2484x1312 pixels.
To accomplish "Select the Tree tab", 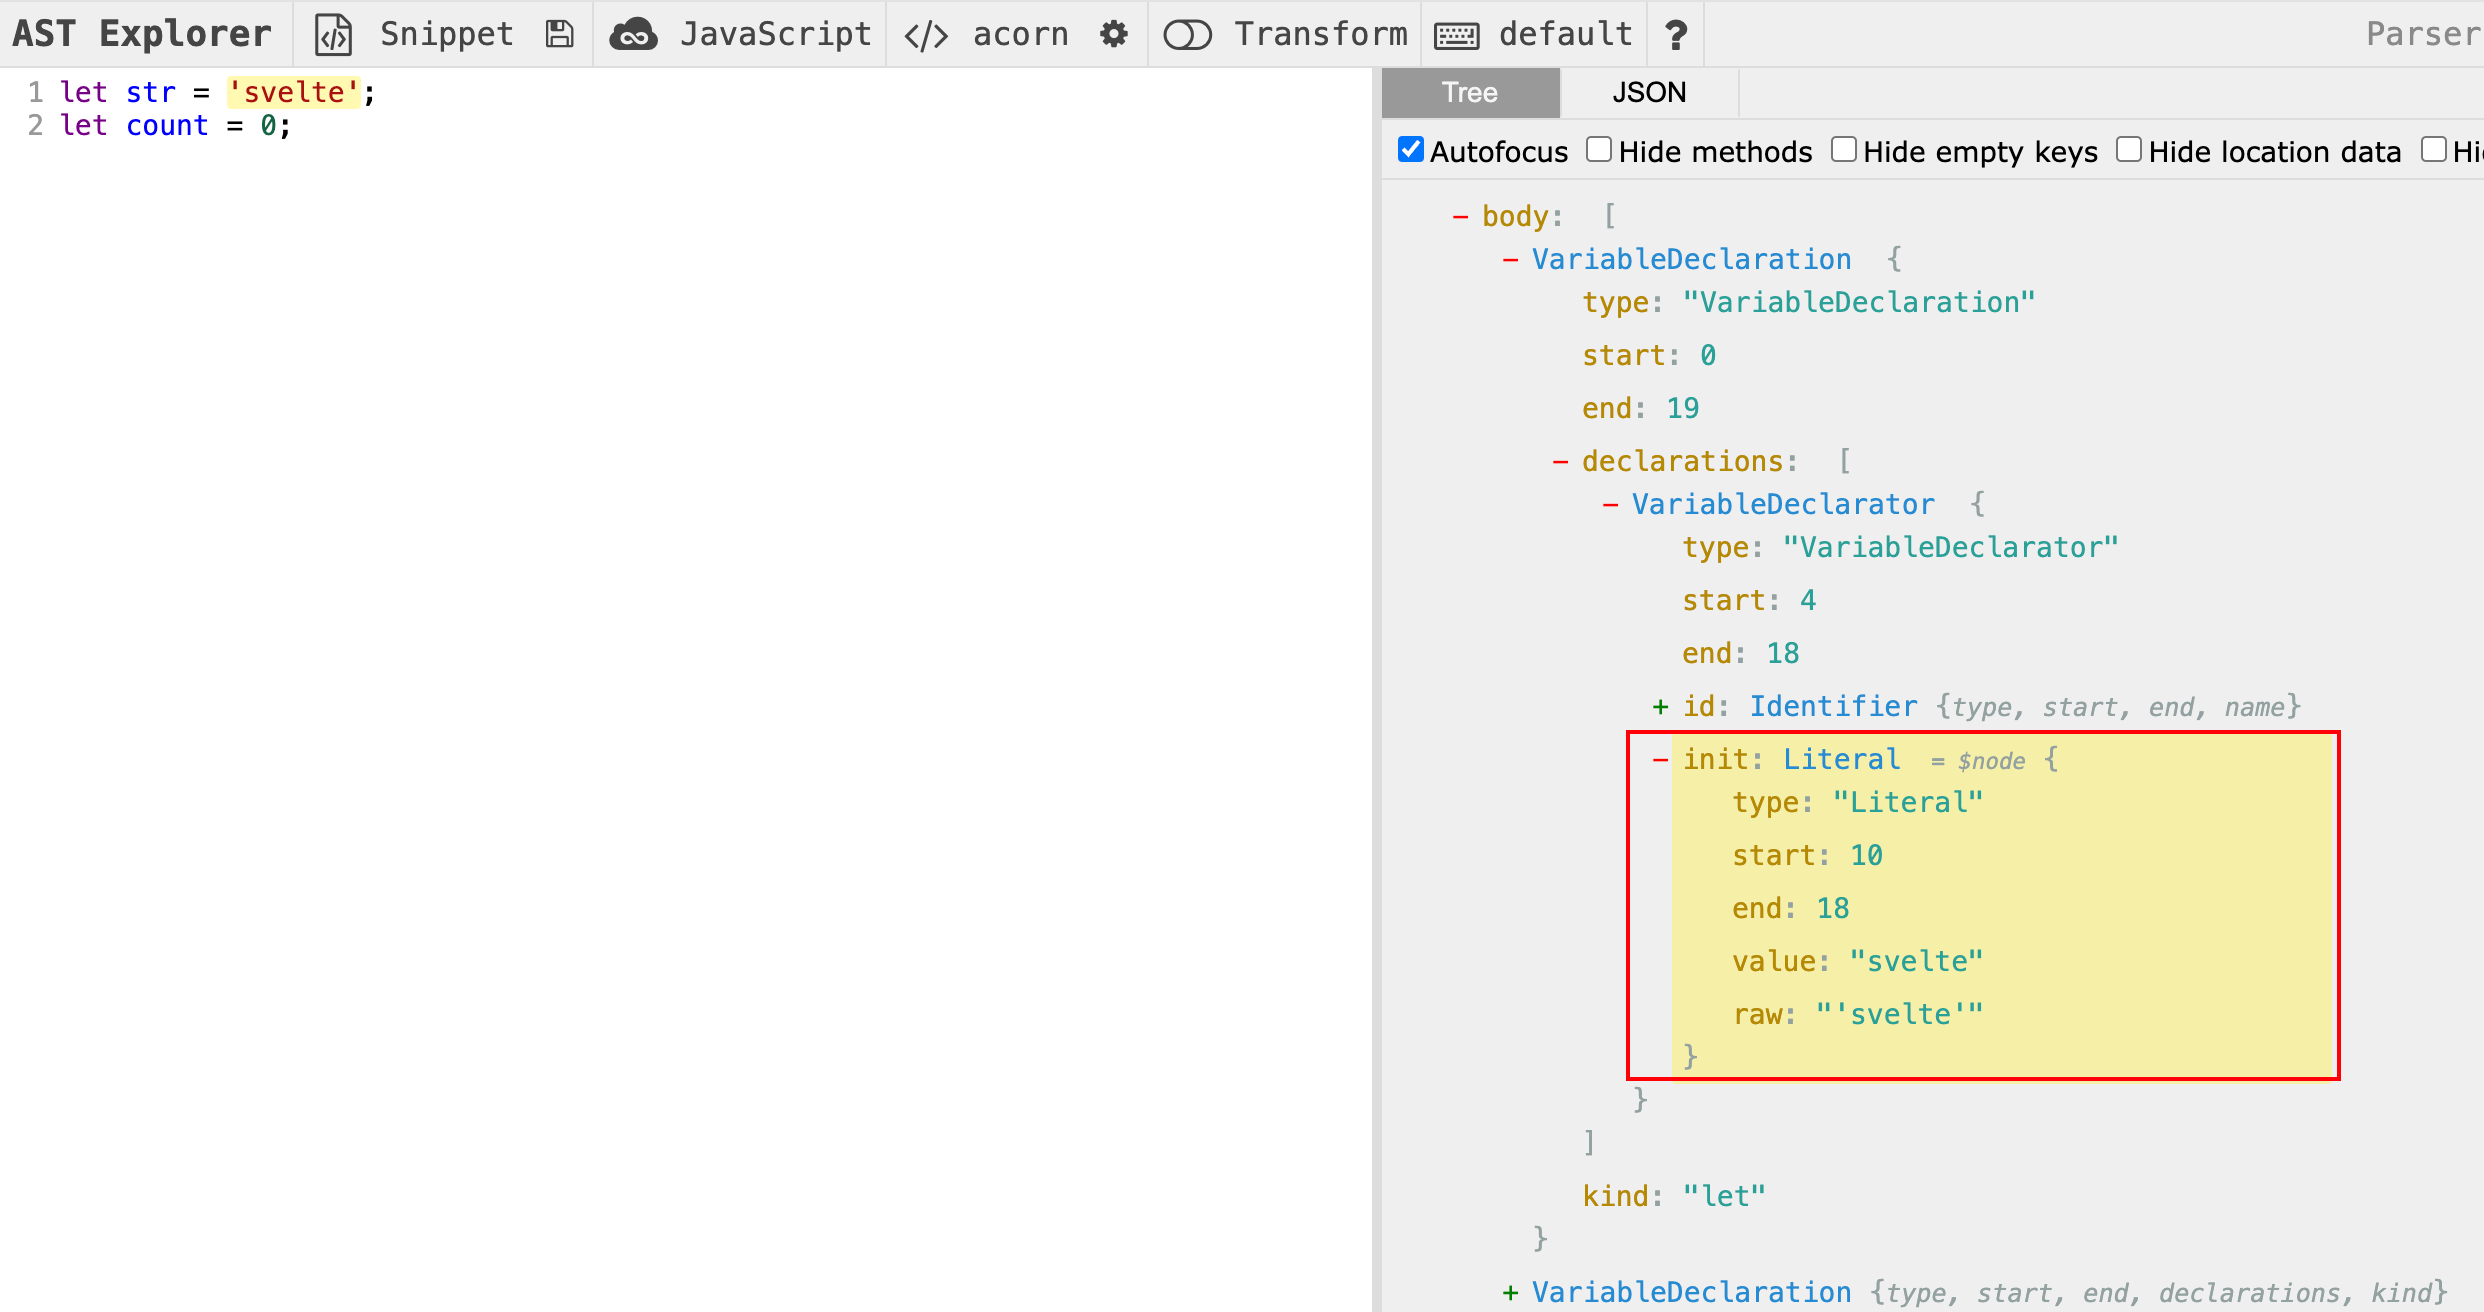I will (1469, 93).
